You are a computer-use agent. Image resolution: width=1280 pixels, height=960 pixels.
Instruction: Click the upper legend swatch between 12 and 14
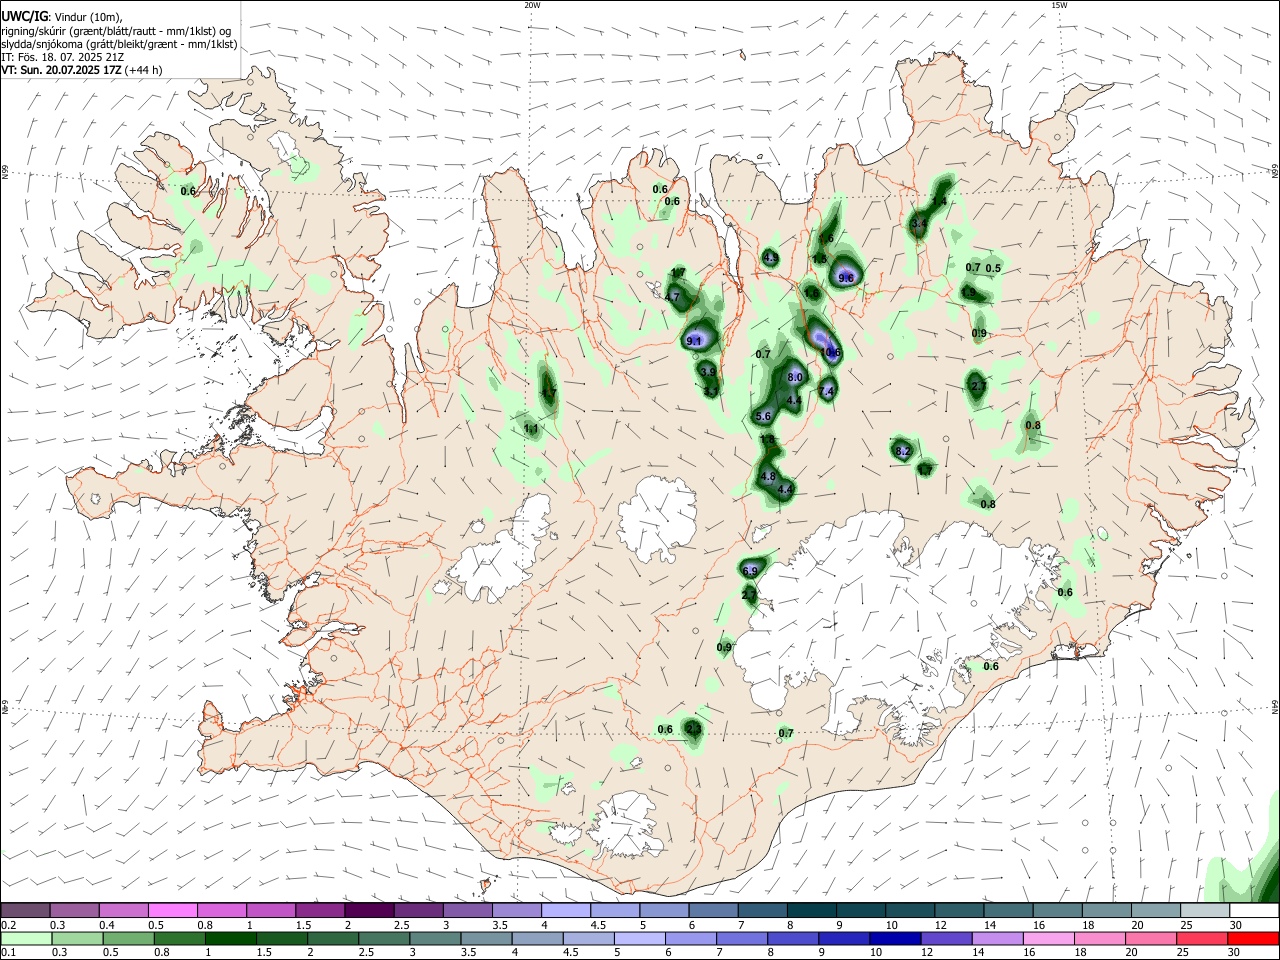[959, 910]
